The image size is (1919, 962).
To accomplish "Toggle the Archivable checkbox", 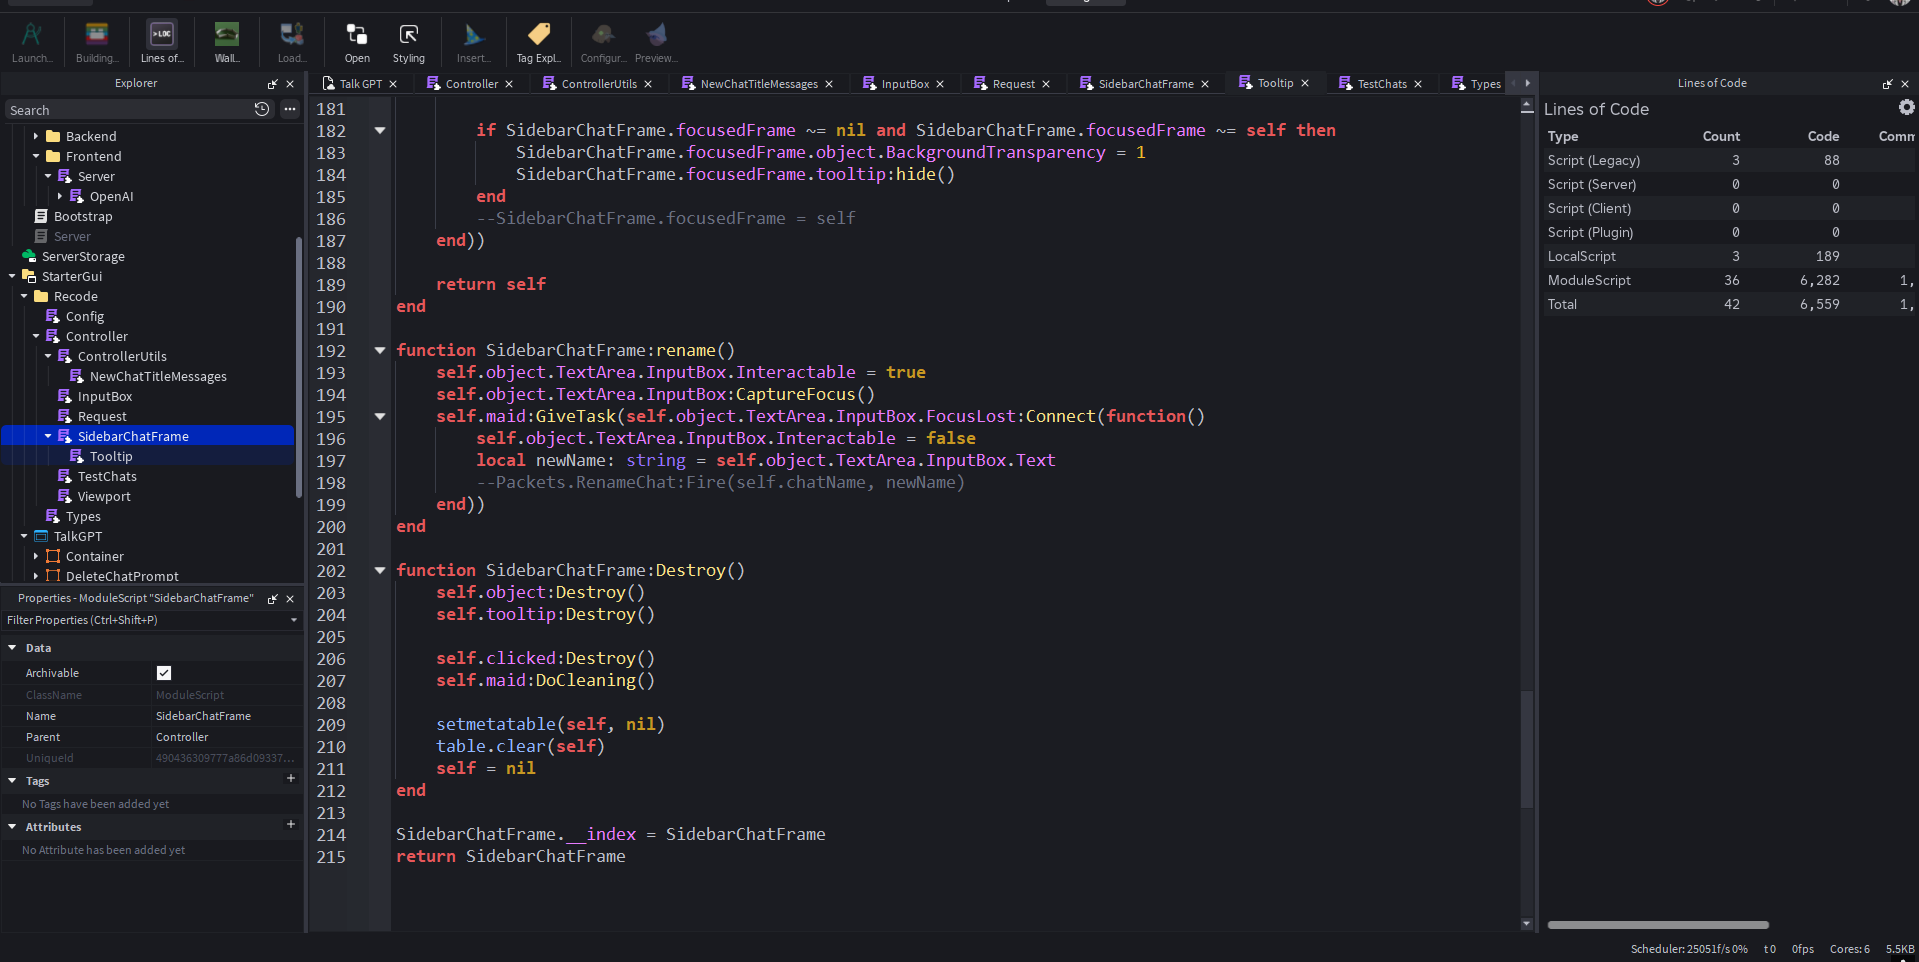I will (164, 673).
